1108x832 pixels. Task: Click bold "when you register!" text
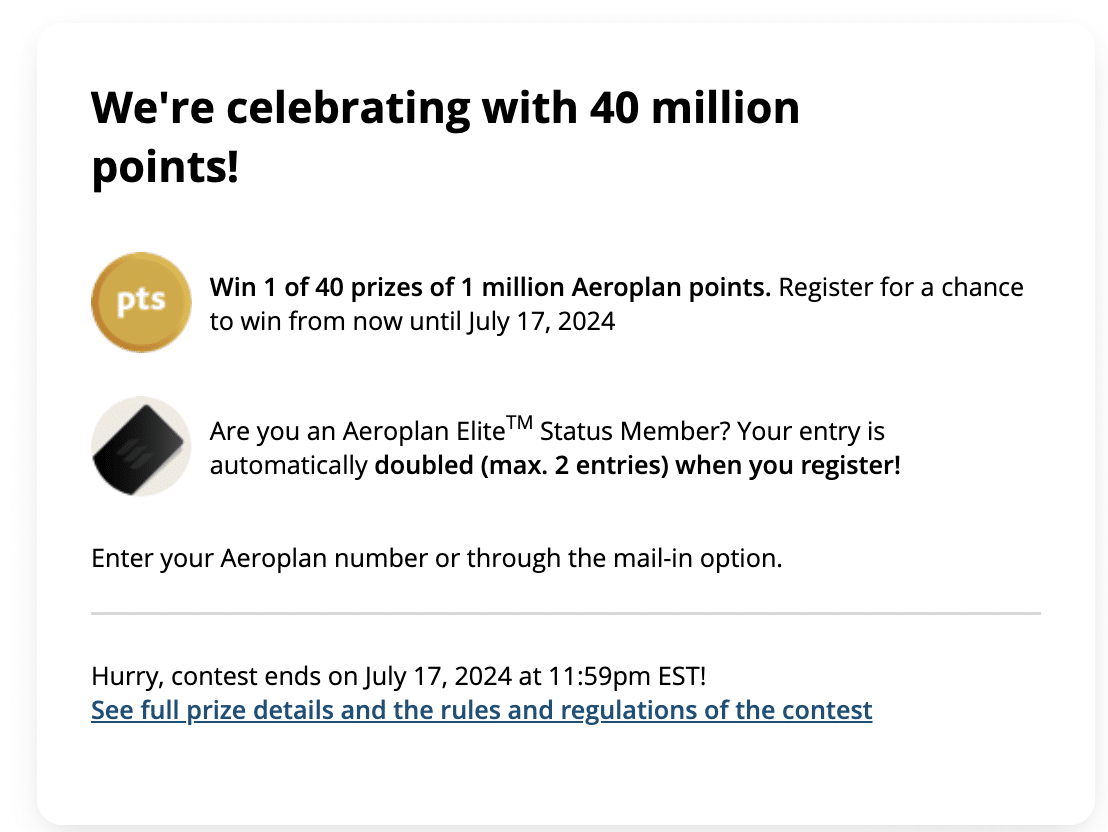coord(788,466)
